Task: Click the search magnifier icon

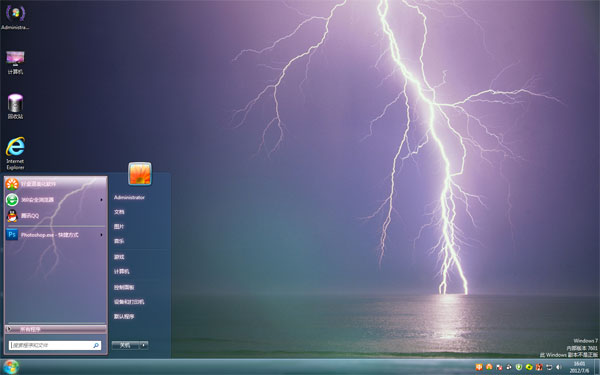Action: coord(96,345)
